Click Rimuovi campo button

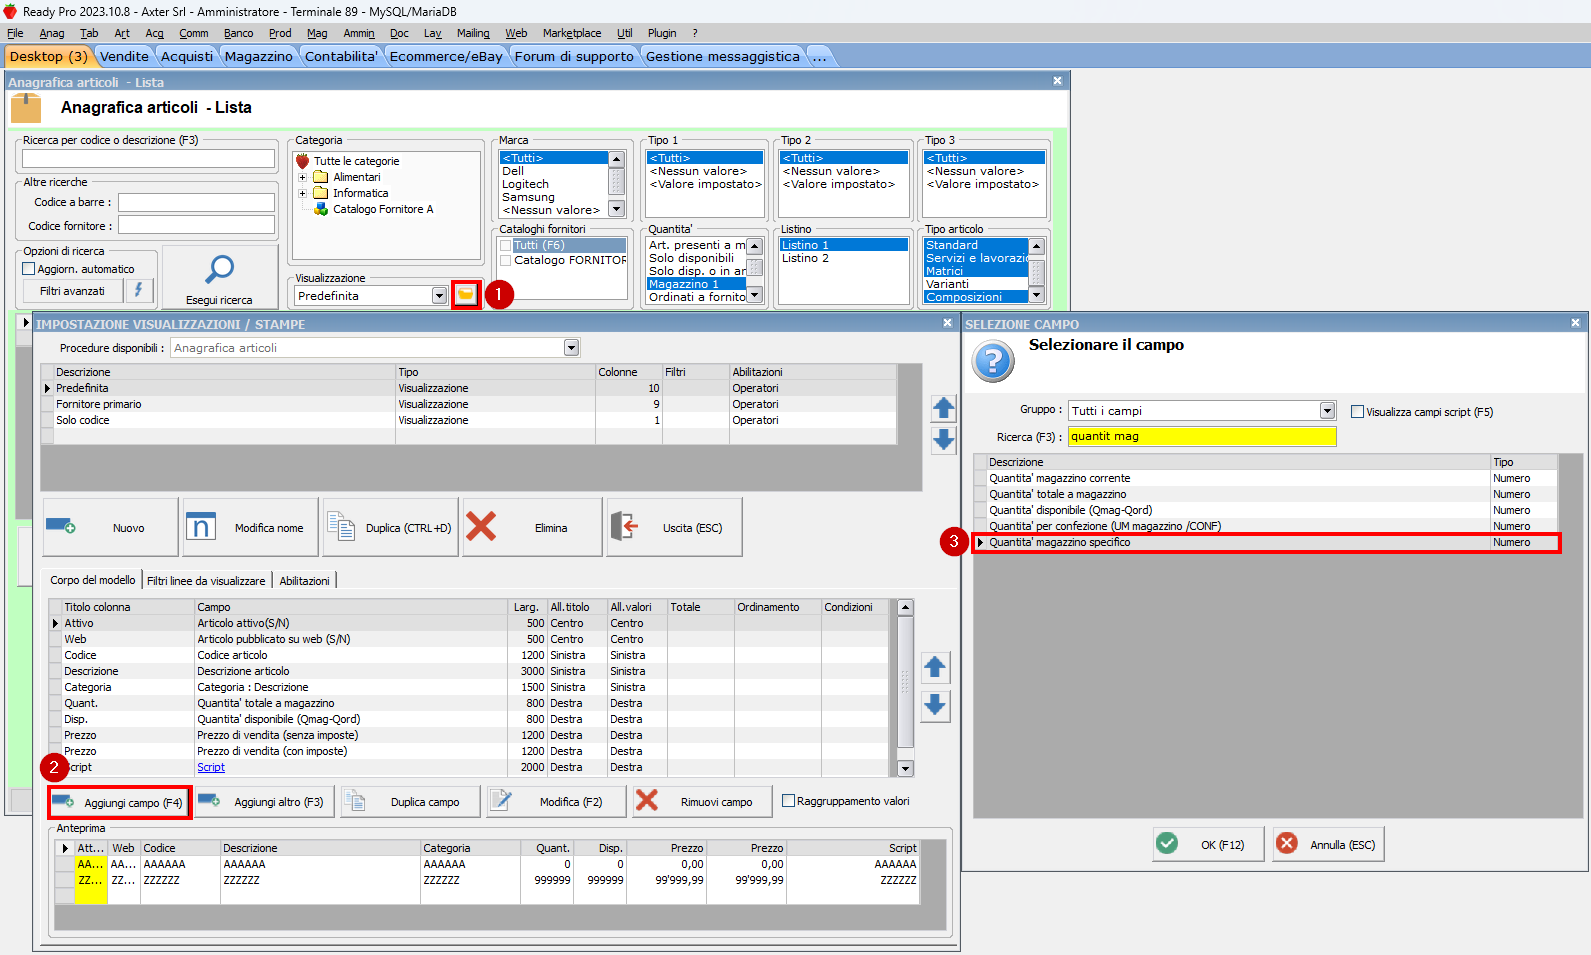coord(703,802)
